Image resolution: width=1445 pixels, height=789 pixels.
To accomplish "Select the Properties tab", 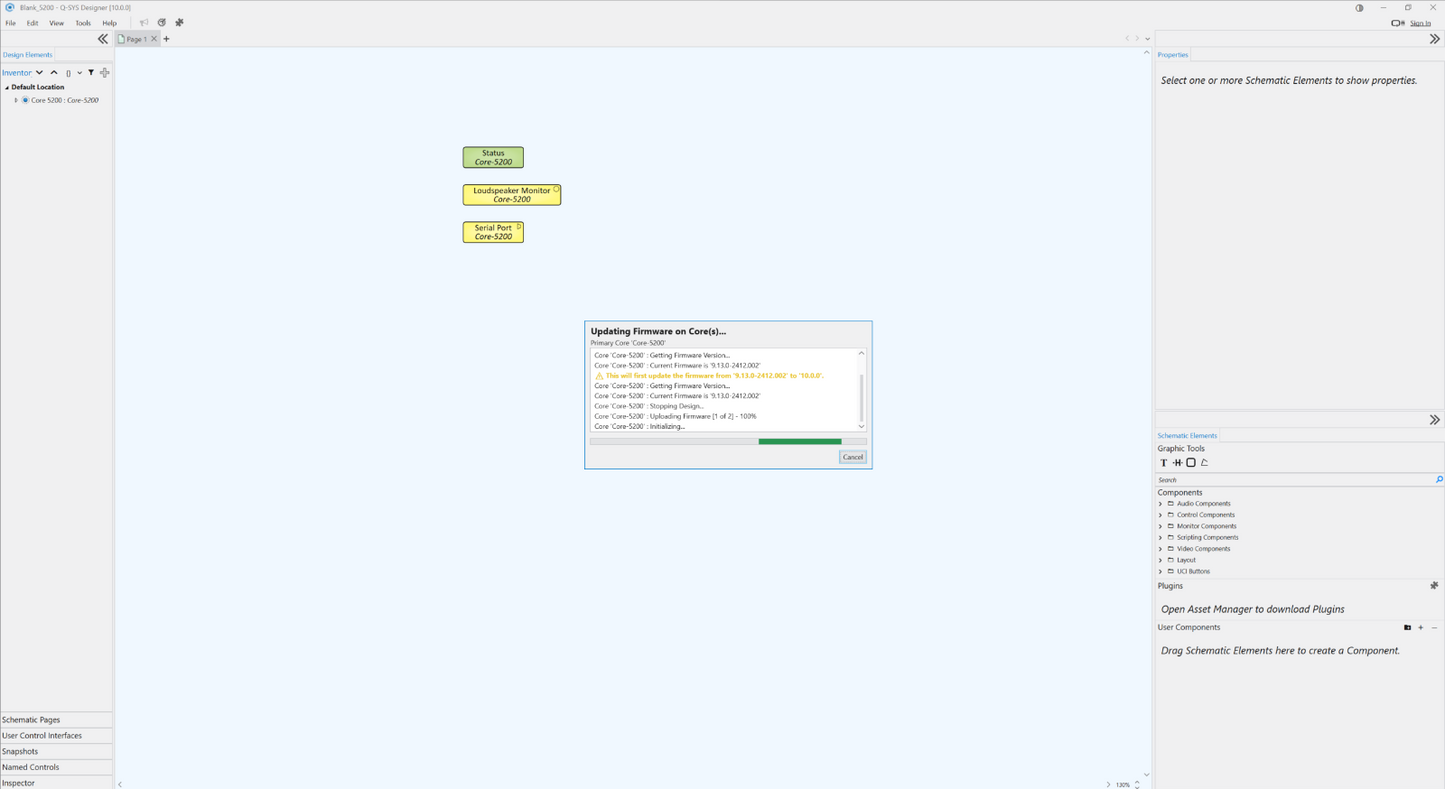I will [x=1173, y=55].
